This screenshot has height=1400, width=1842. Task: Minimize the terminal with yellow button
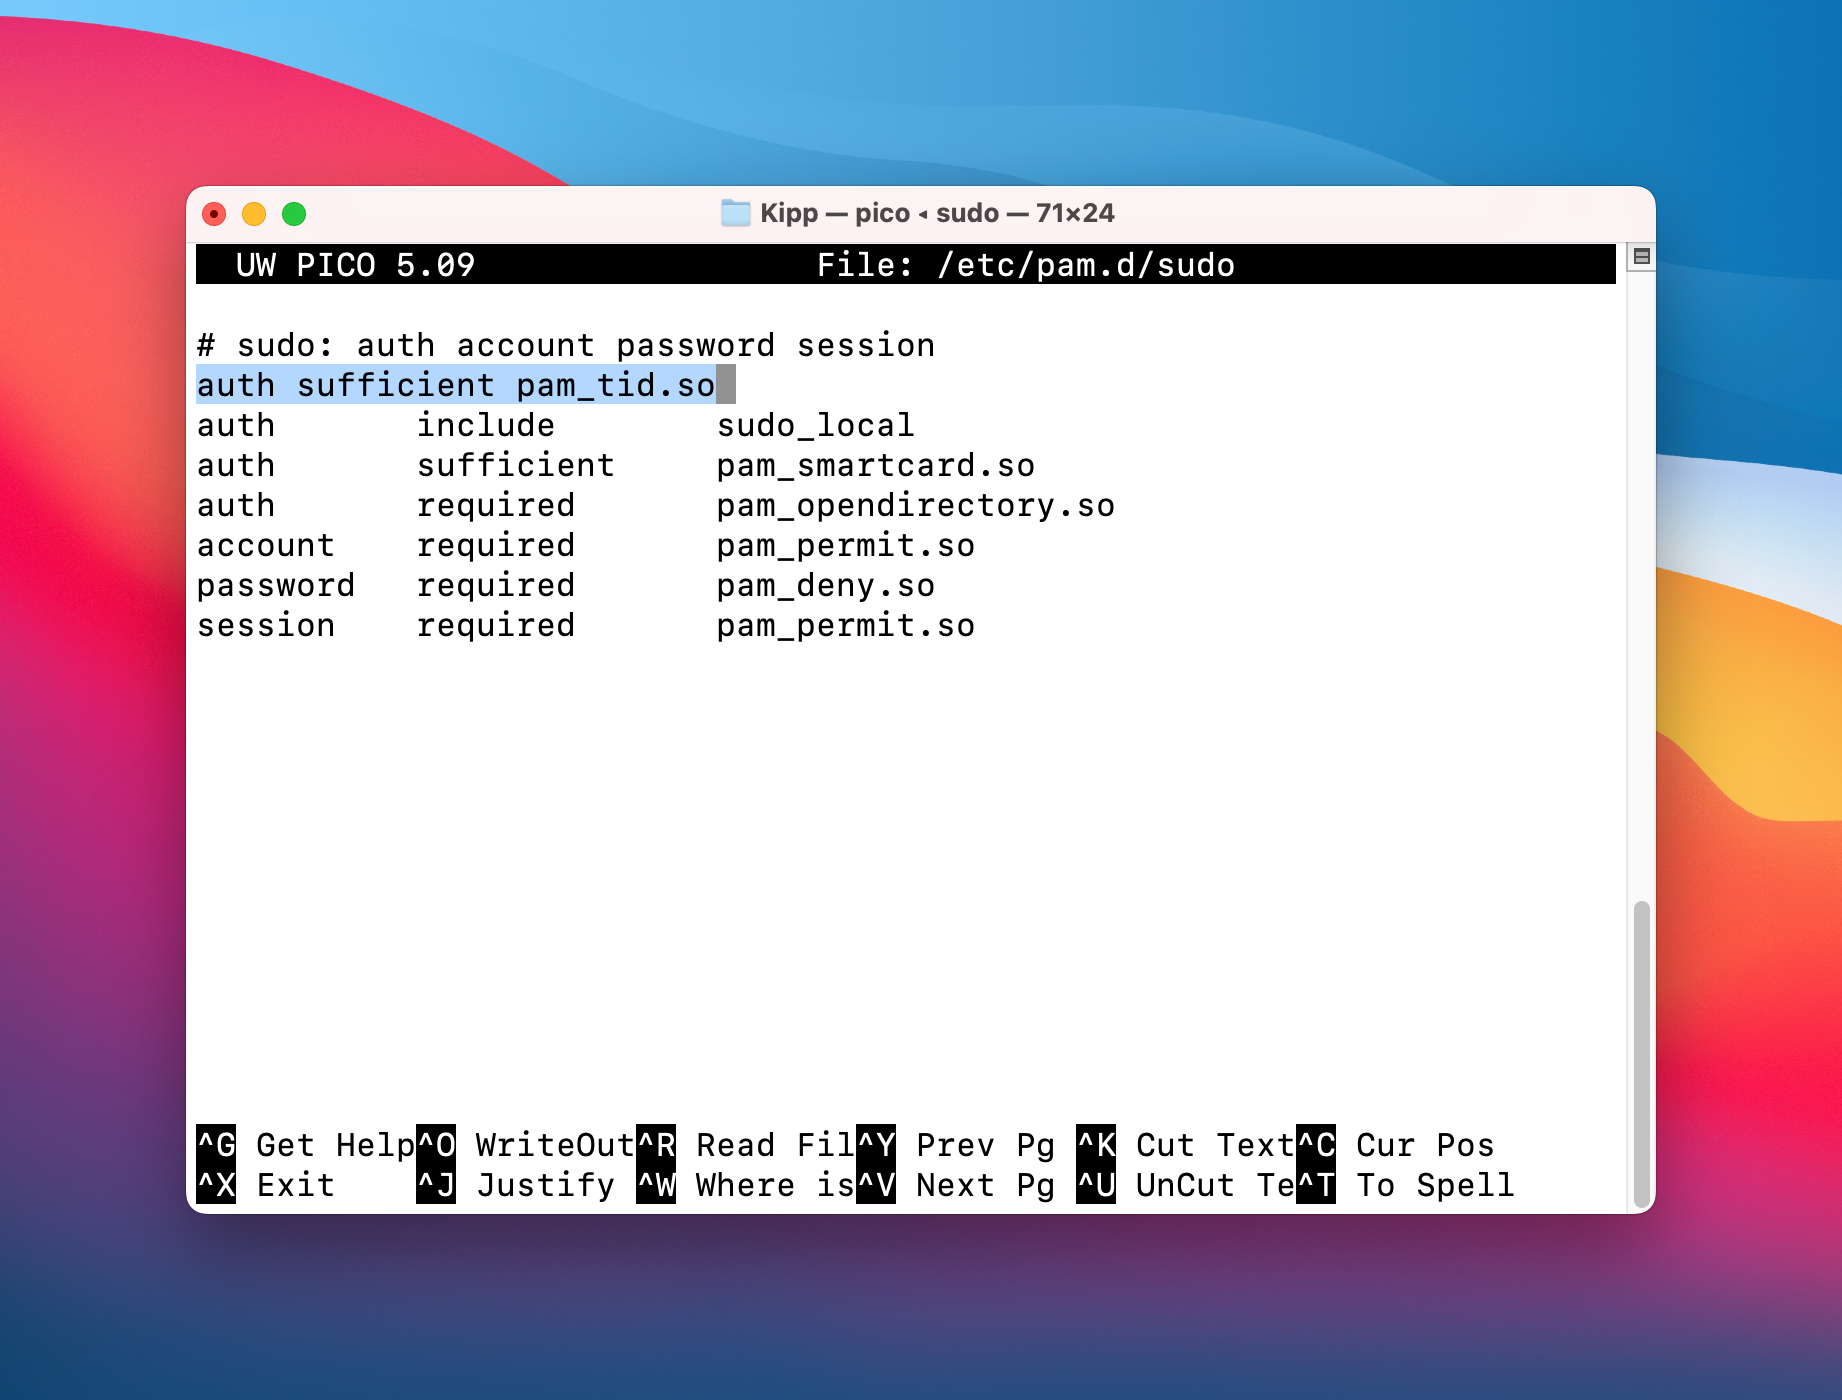(x=254, y=214)
